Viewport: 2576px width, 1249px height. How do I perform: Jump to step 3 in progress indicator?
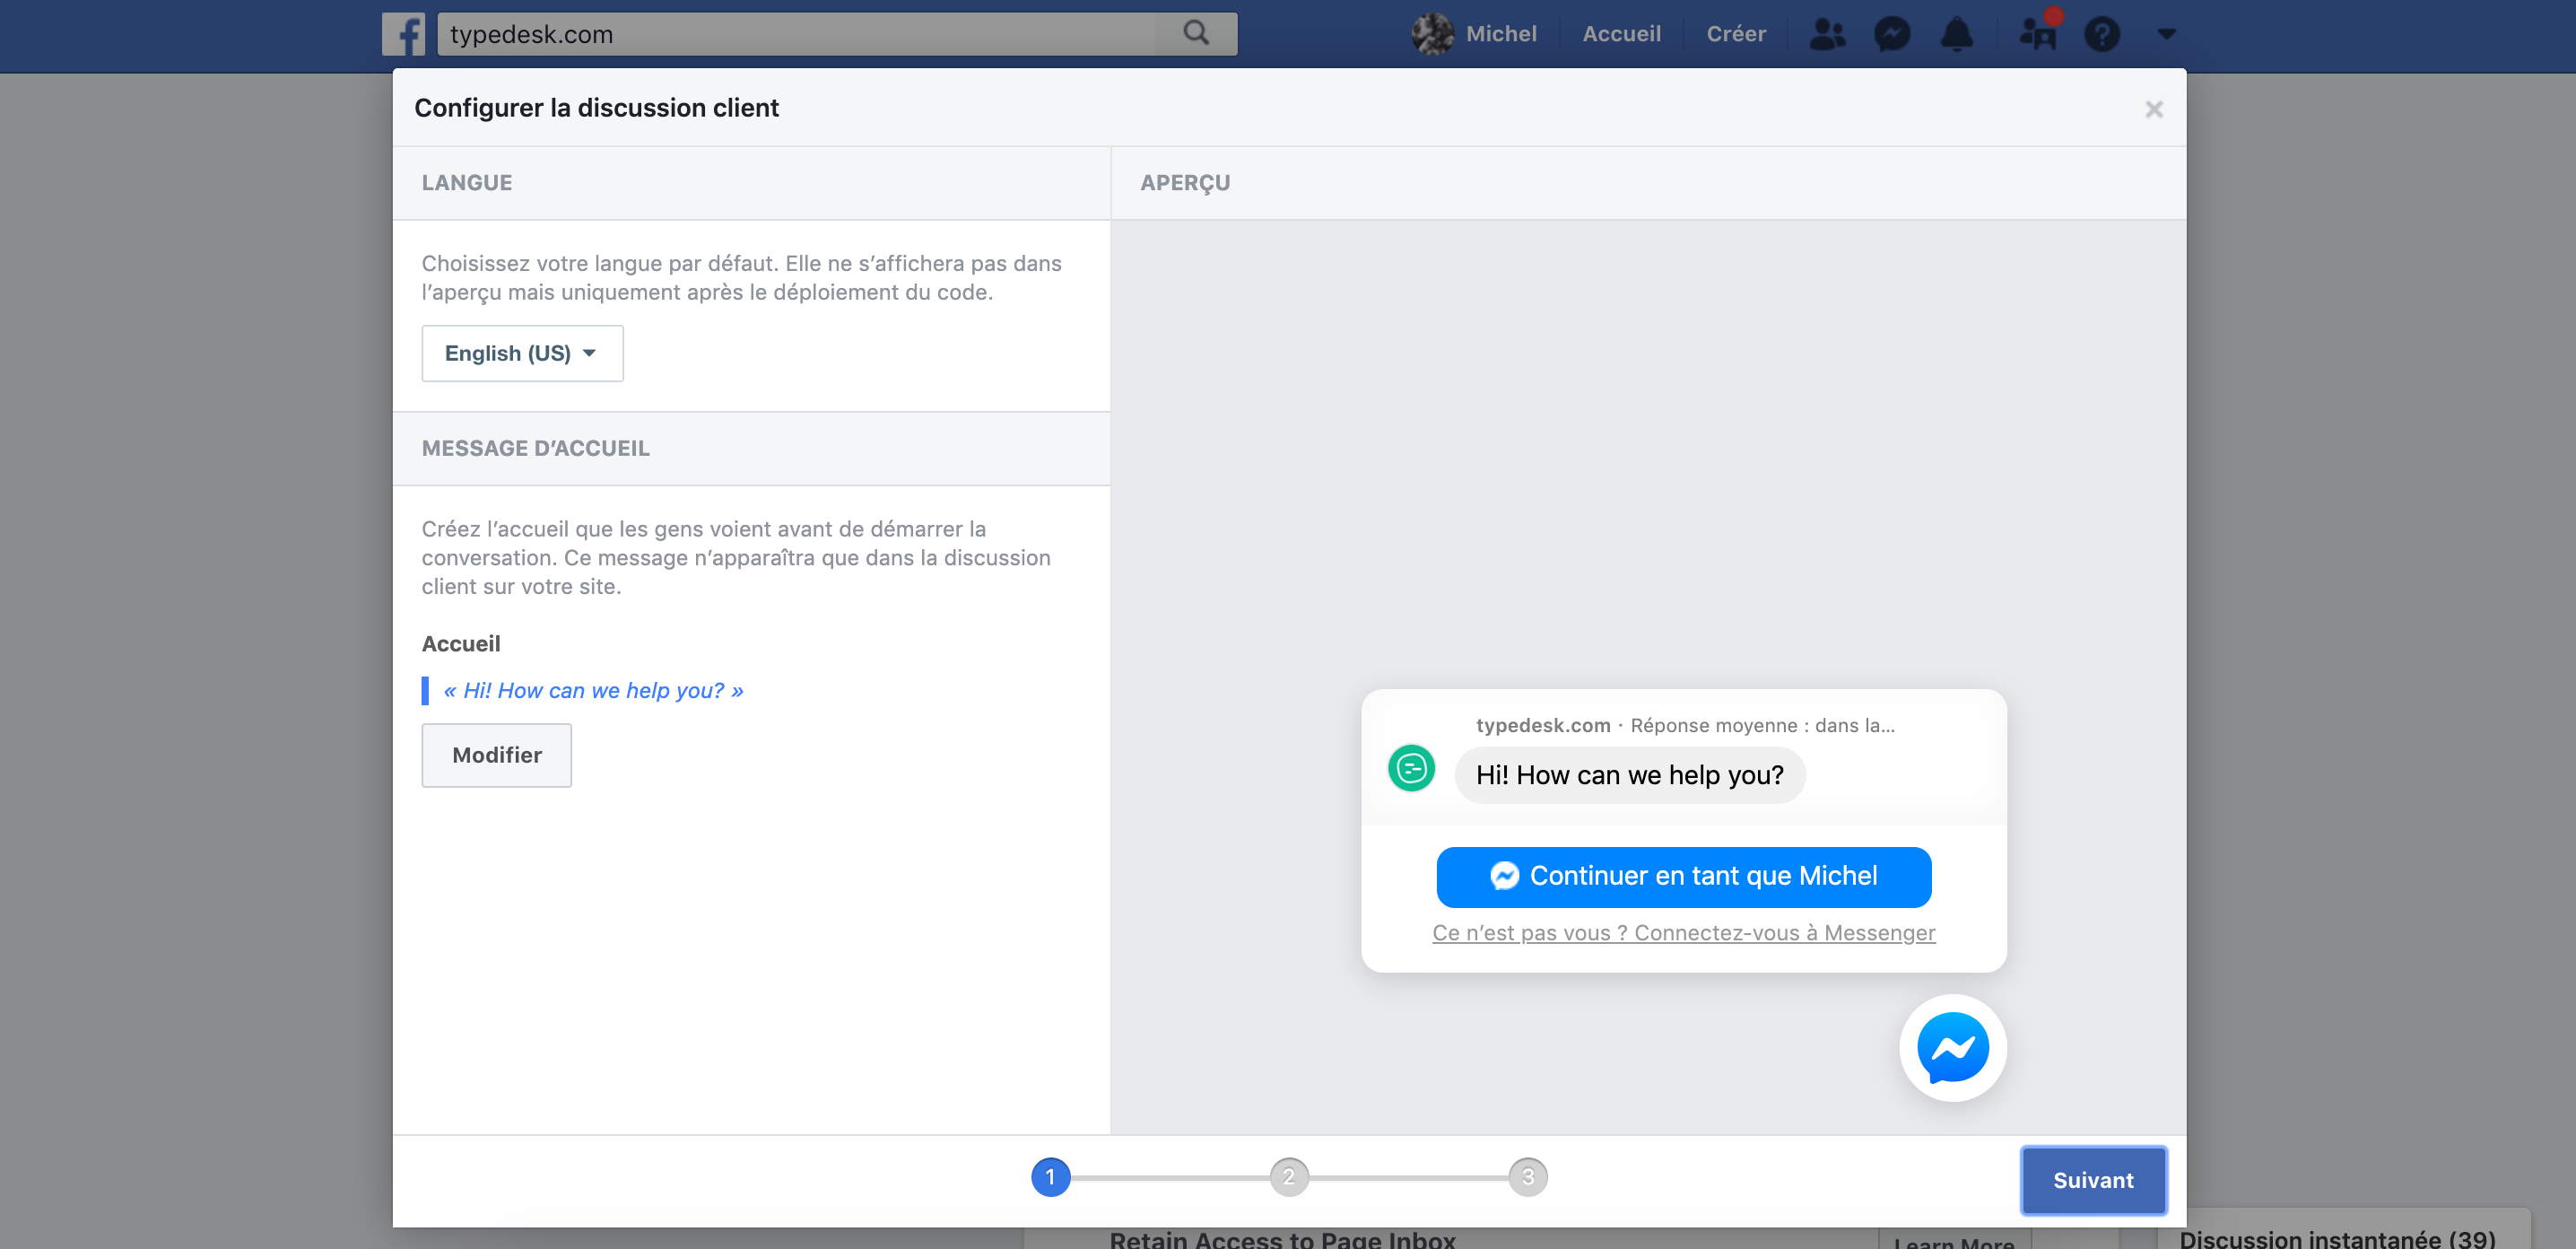click(x=1527, y=1177)
